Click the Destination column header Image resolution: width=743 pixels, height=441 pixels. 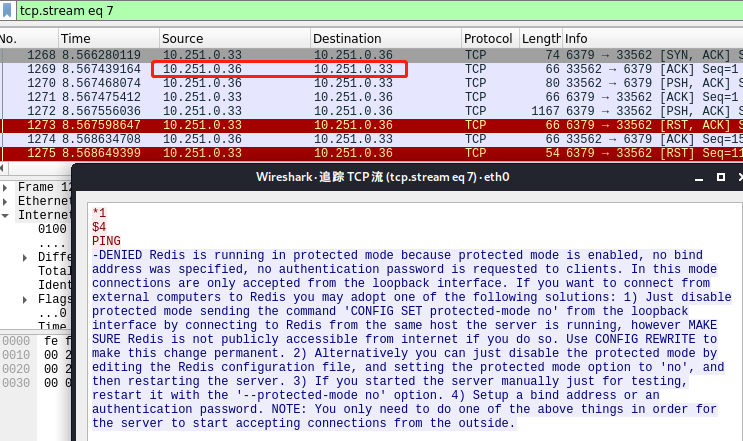click(x=383, y=38)
